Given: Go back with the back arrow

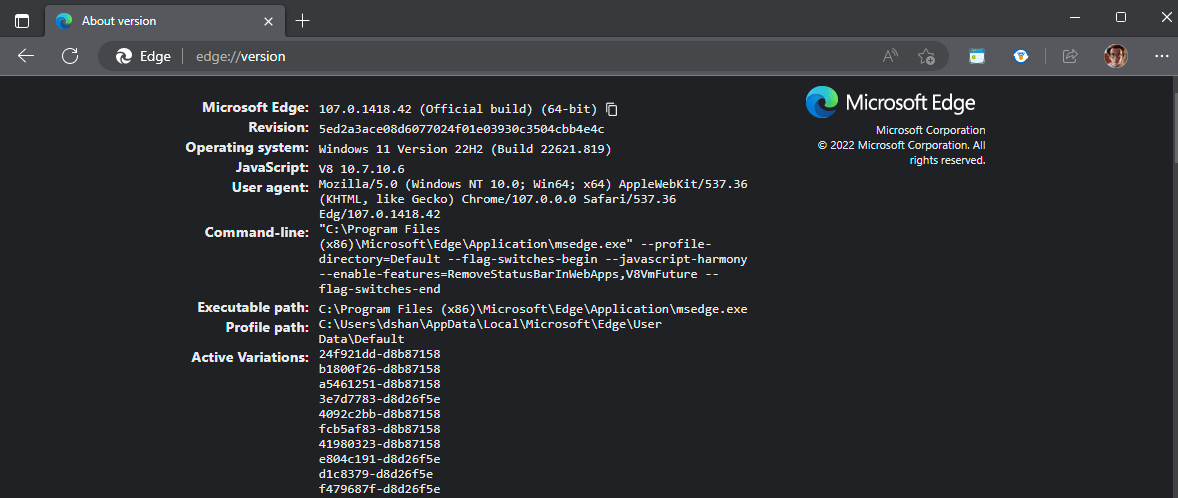Looking at the screenshot, I should (26, 56).
